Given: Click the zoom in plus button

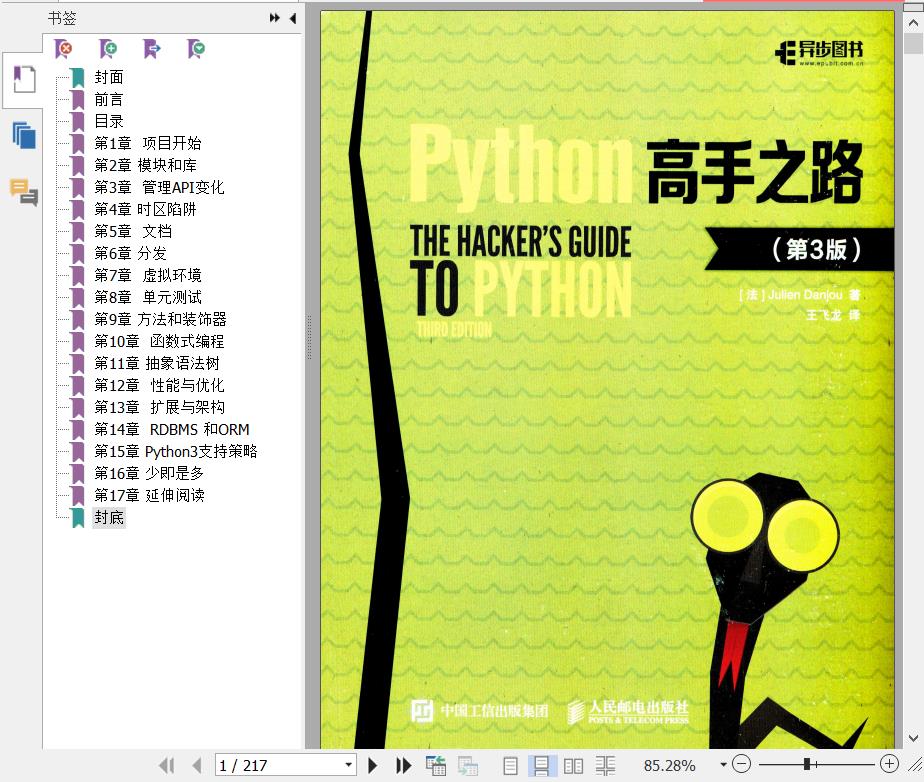Looking at the screenshot, I should tap(889, 764).
